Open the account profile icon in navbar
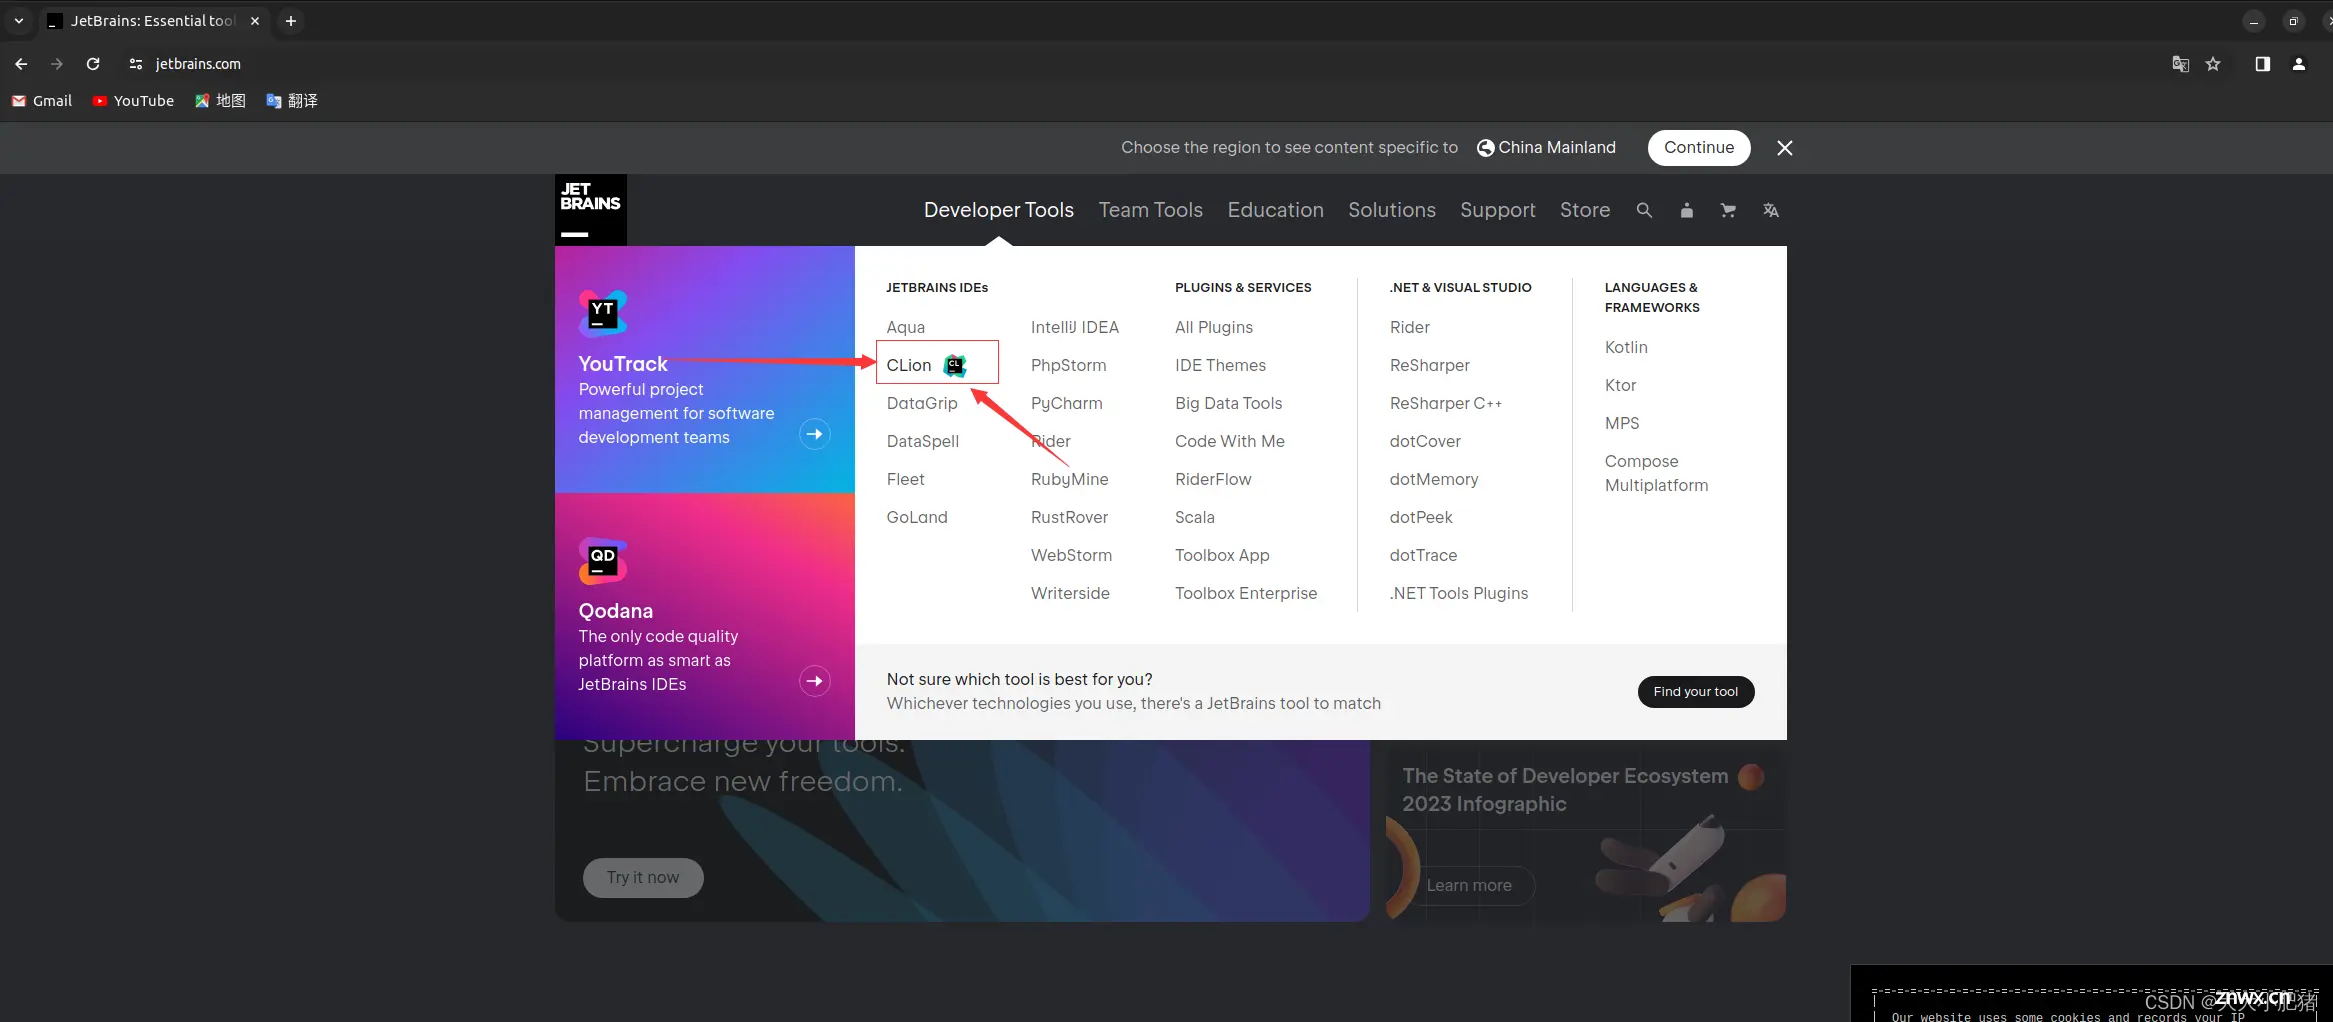The image size is (2333, 1022). click(1687, 210)
